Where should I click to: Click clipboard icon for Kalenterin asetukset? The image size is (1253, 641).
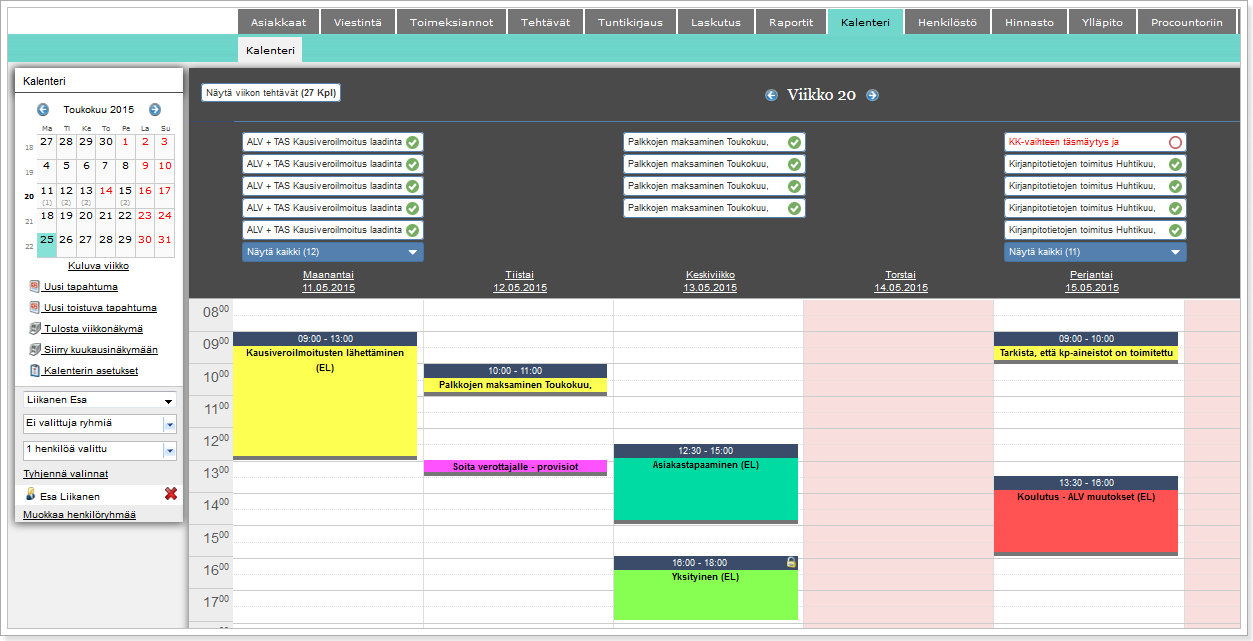coord(35,370)
